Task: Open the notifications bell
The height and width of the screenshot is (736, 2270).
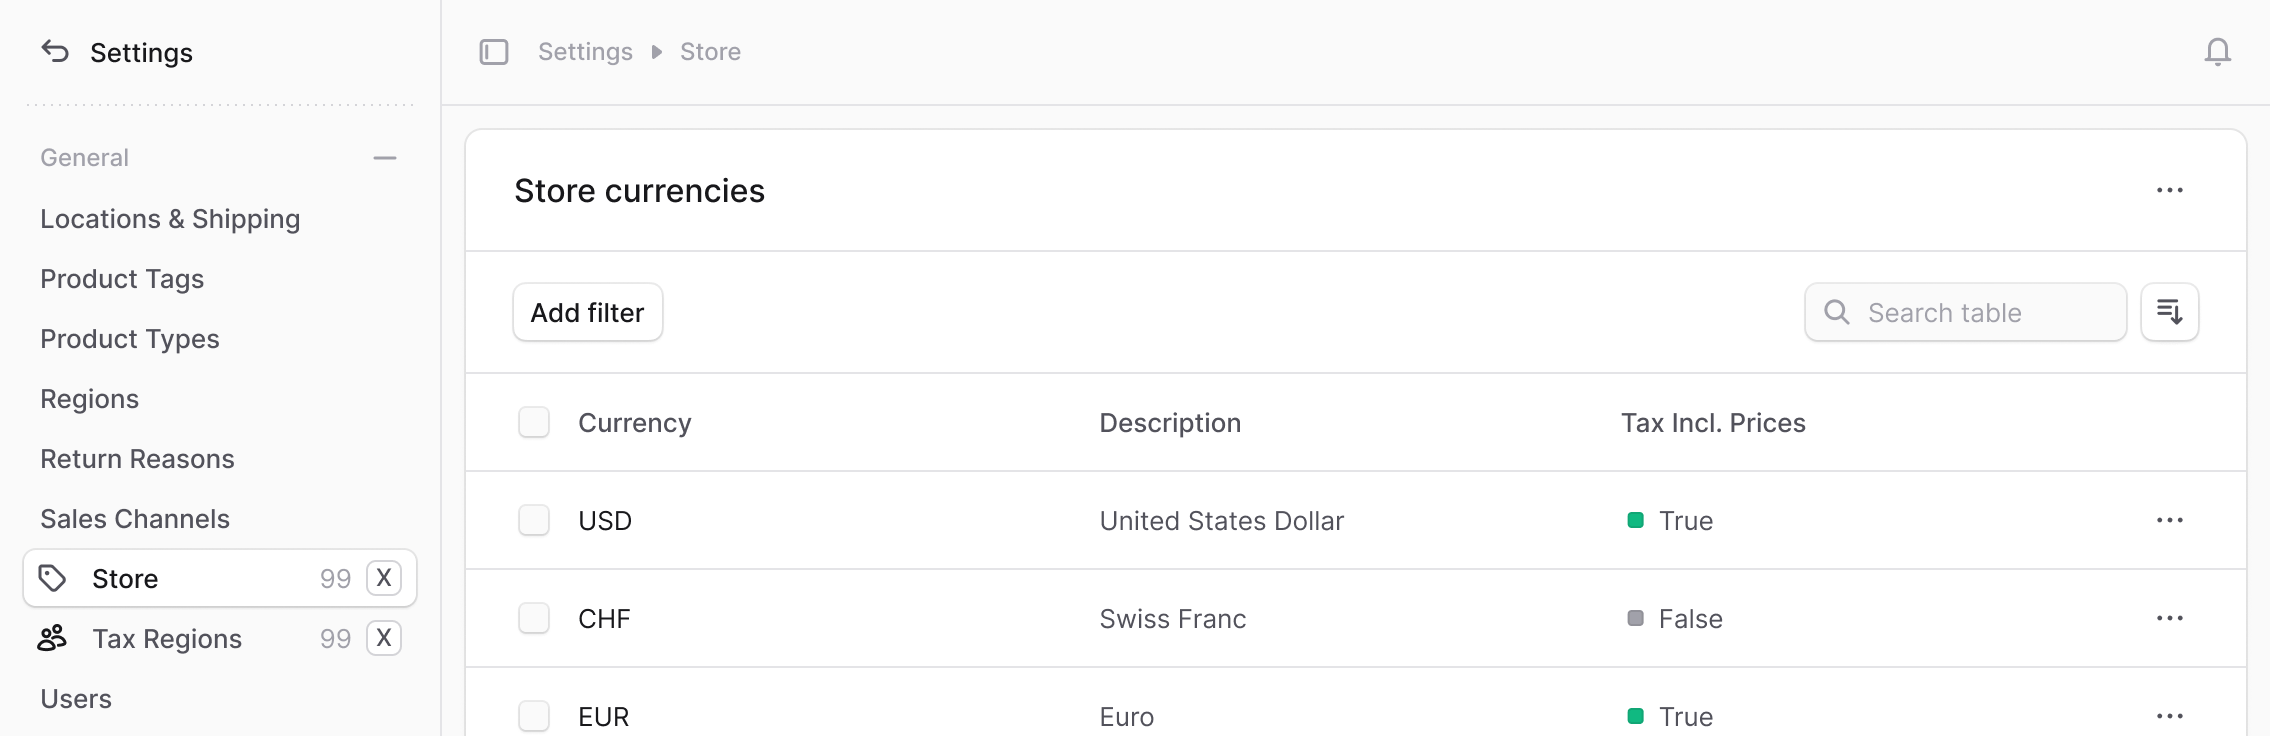Action: coord(2217,52)
